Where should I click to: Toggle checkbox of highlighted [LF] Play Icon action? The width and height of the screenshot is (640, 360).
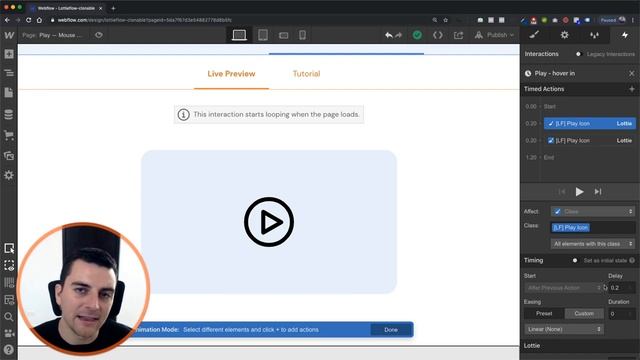(x=551, y=123)
